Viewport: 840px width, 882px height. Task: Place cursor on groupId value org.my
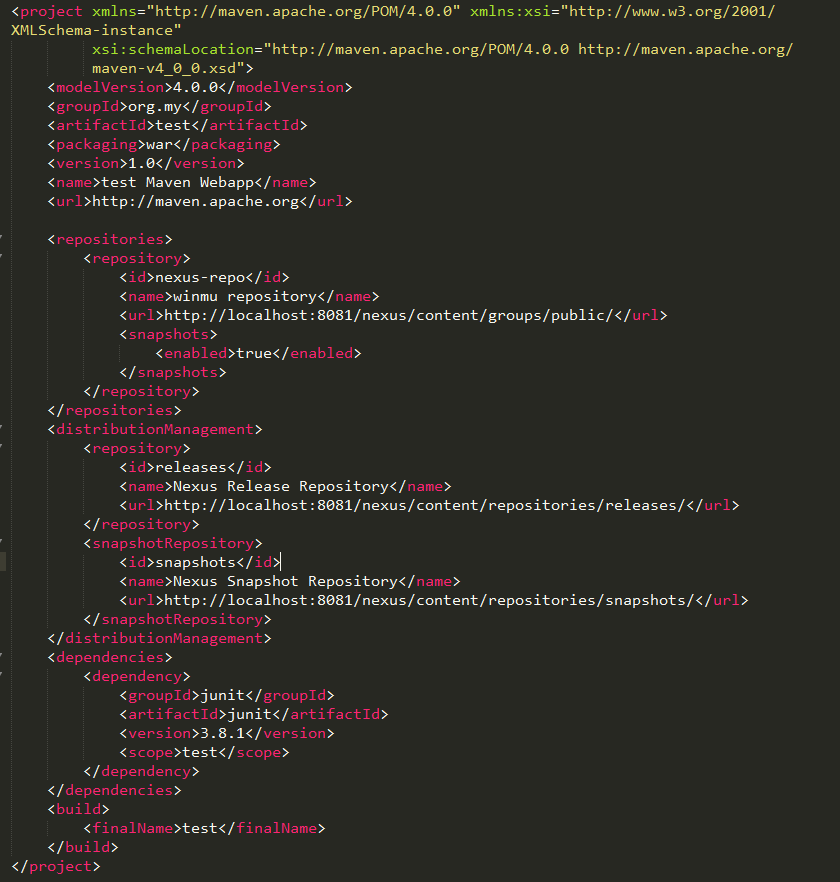(x=155, y=106)
